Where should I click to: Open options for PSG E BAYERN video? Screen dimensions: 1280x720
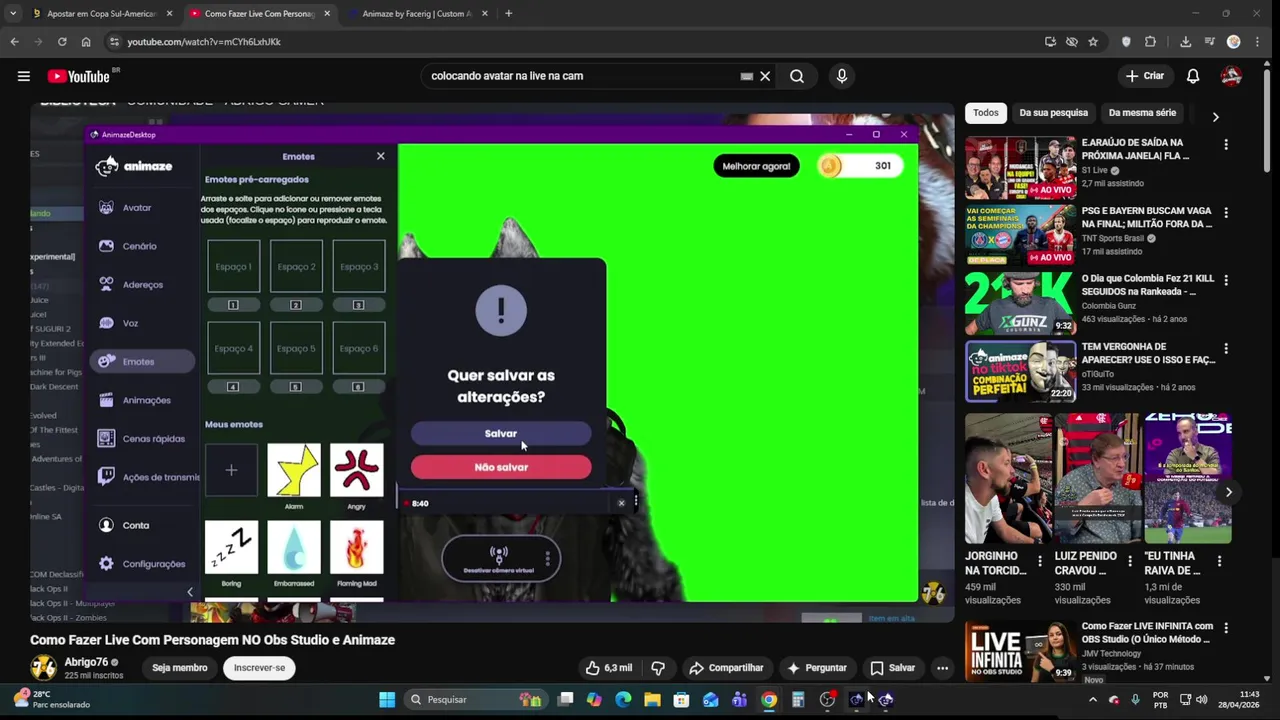pos(1226,213)
